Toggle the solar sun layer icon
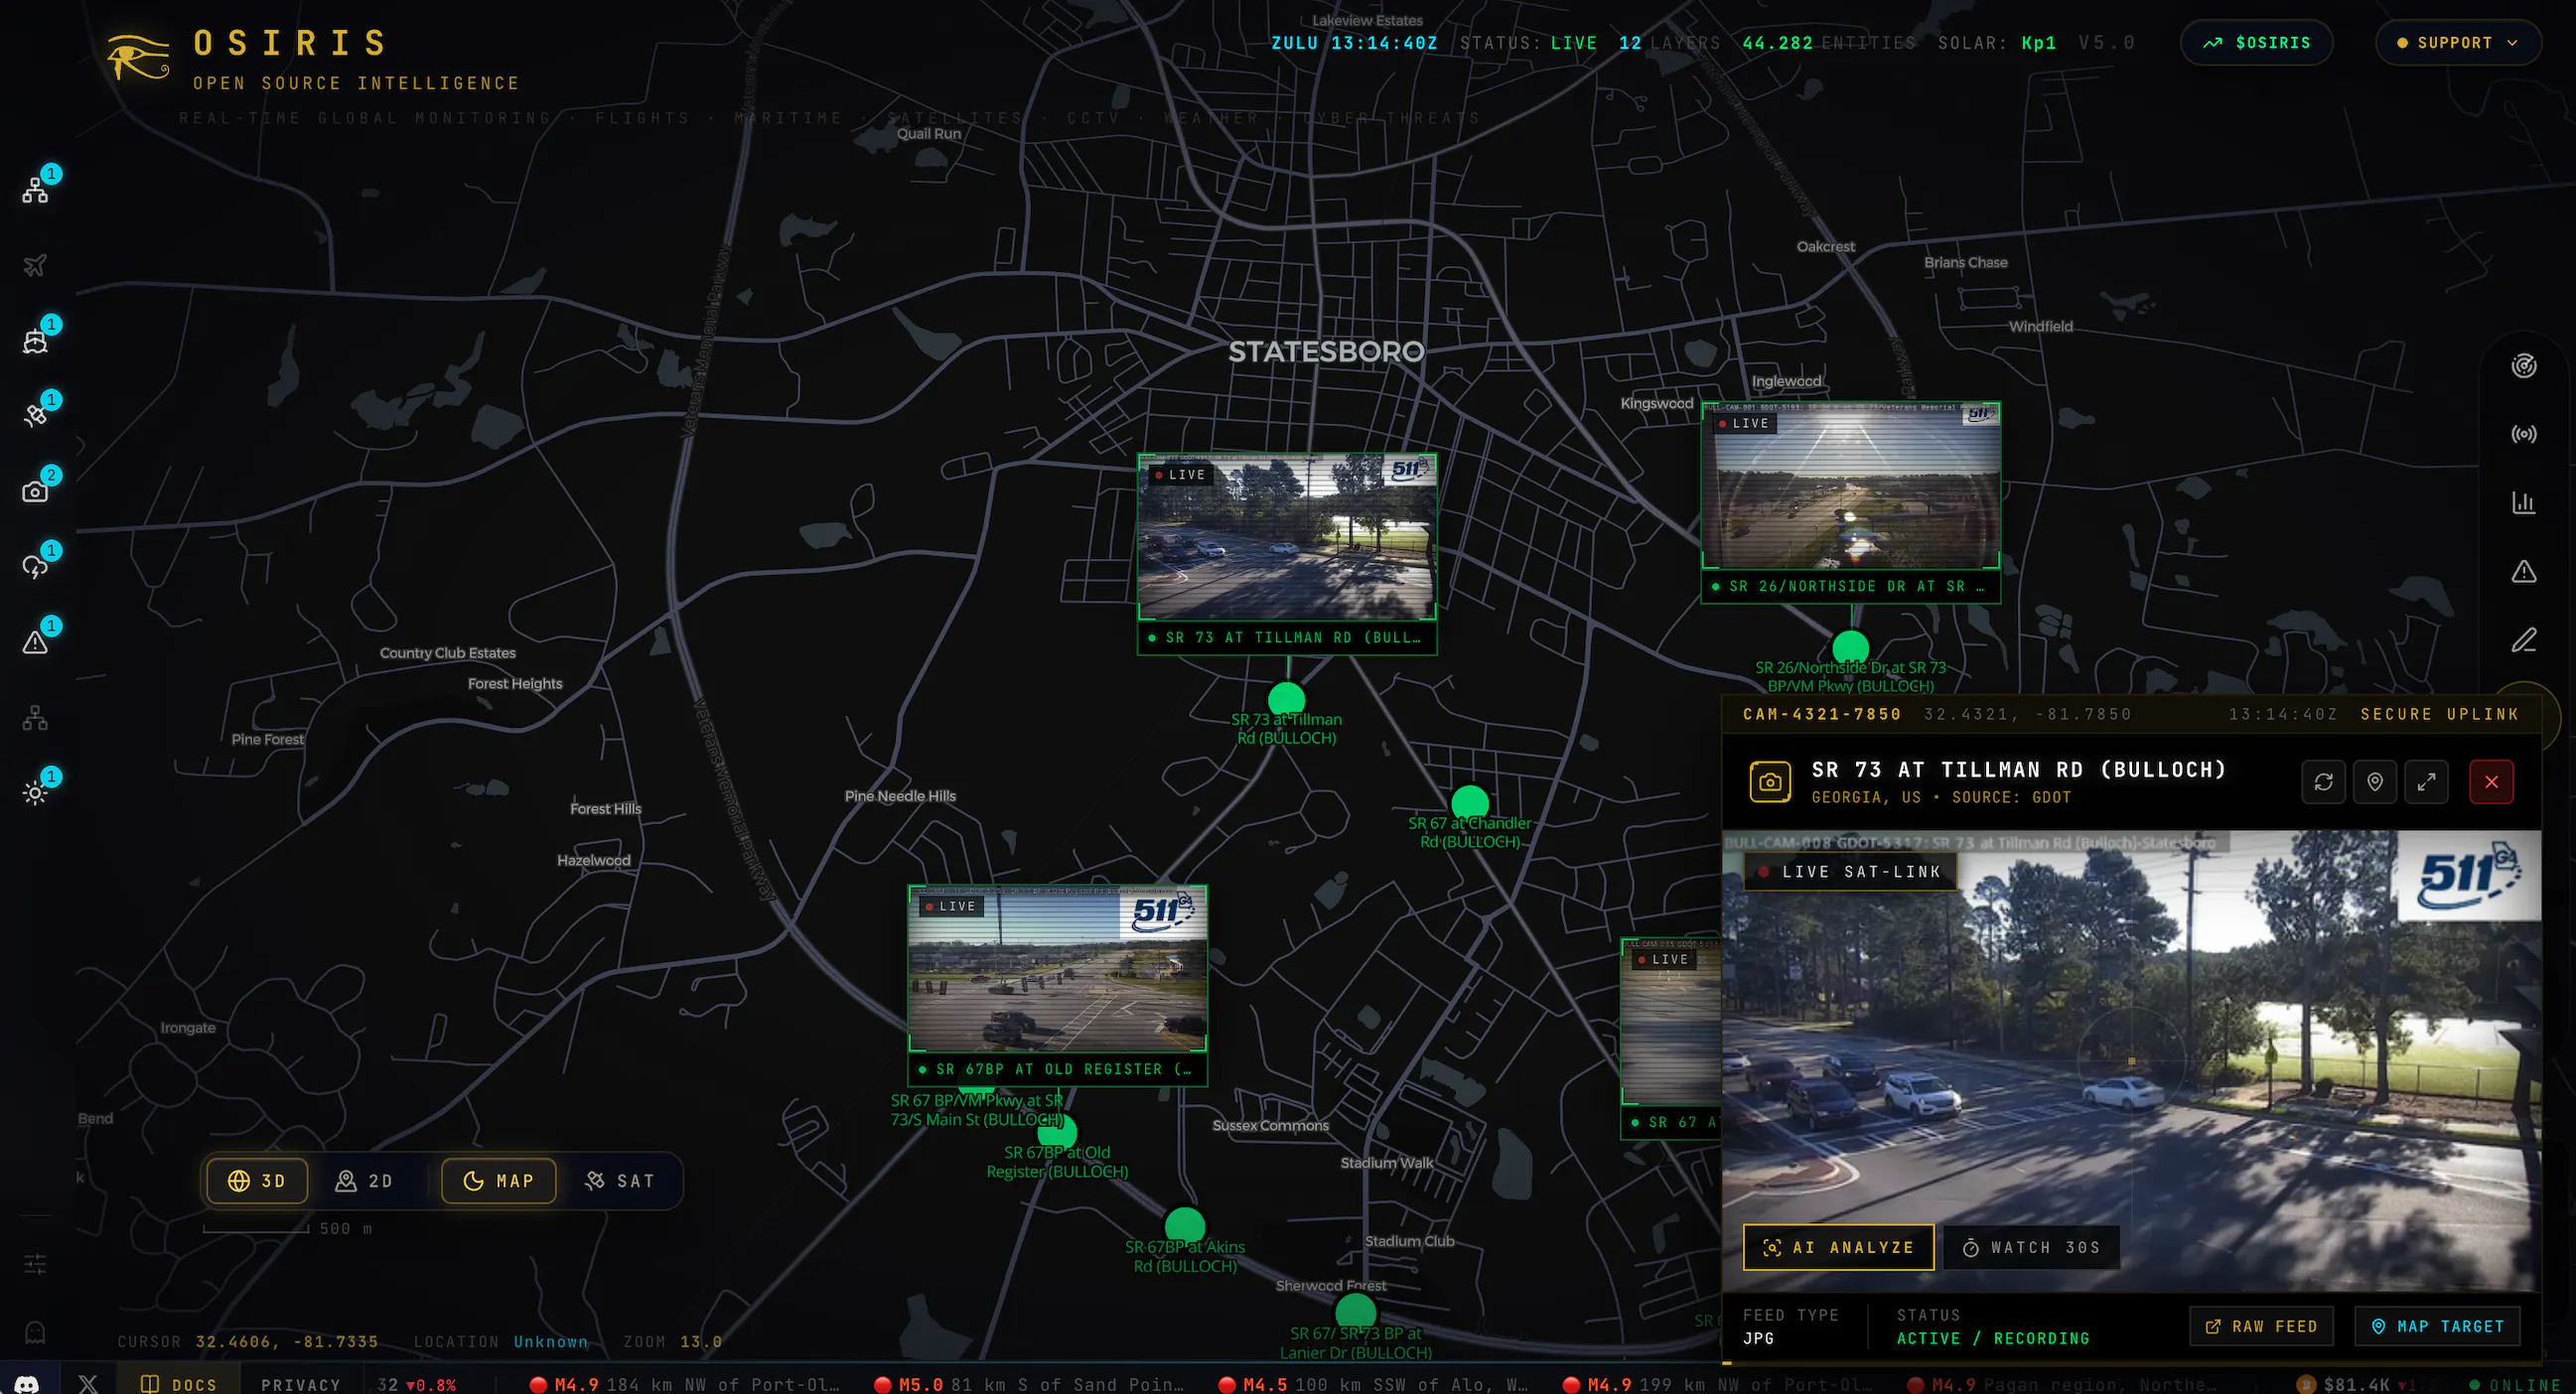Screen dimensions: 2576x1394 coord(35,793)
